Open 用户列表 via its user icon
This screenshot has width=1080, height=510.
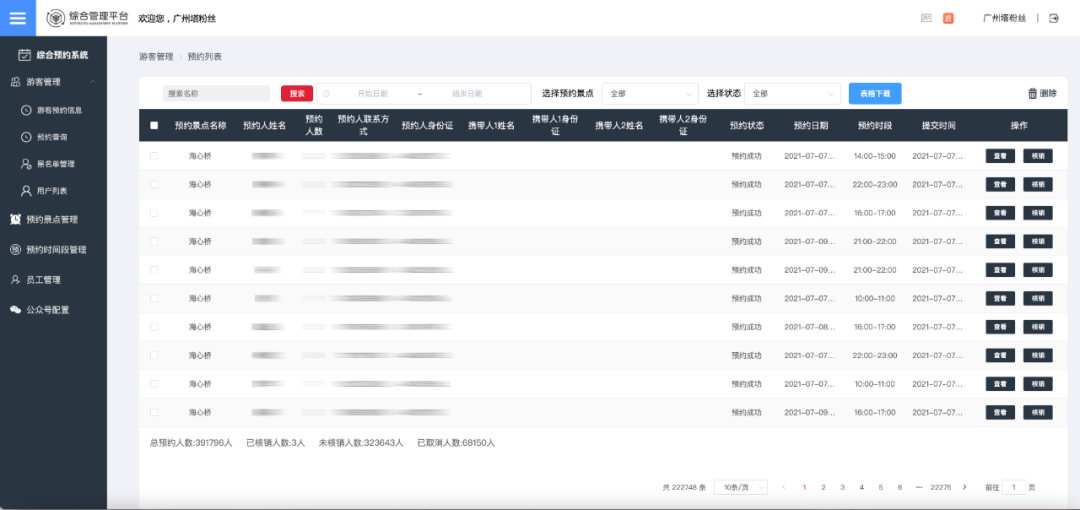point(26,191)
